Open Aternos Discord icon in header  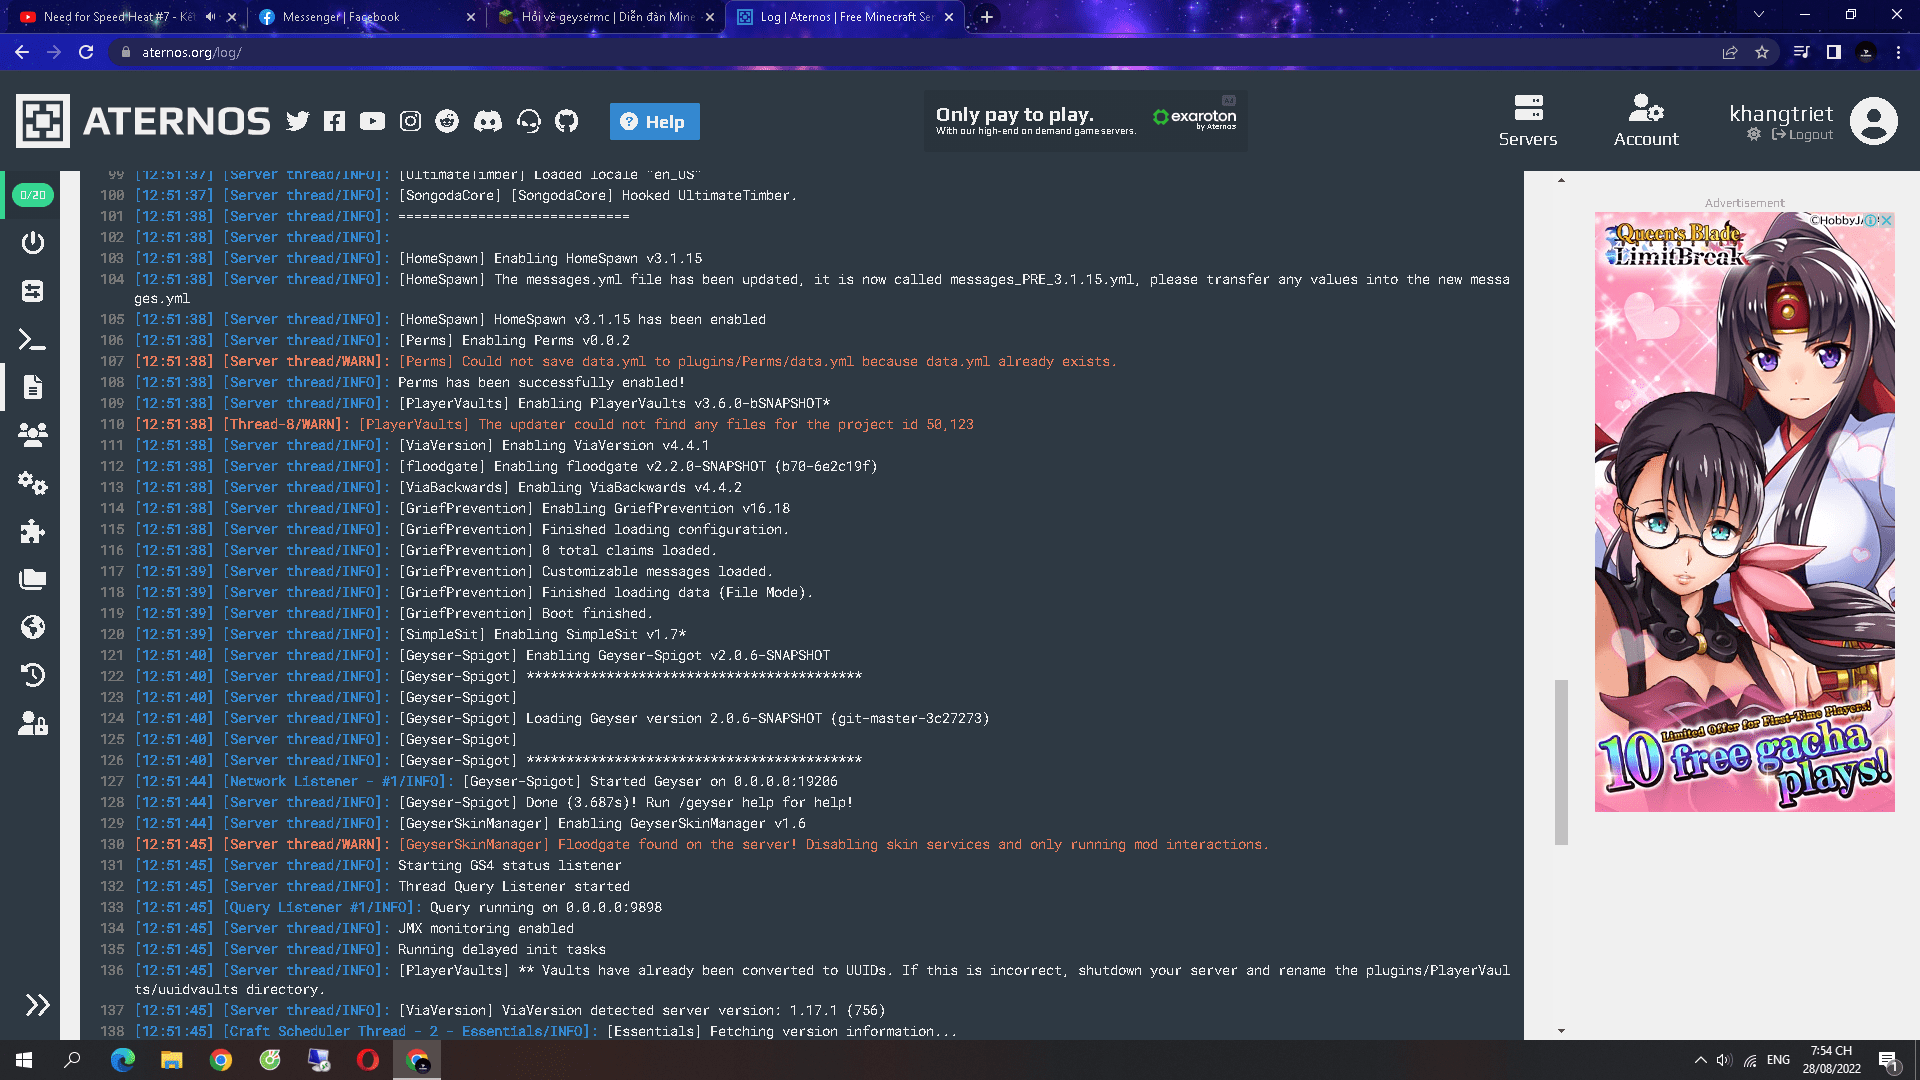tap(488, 121)
